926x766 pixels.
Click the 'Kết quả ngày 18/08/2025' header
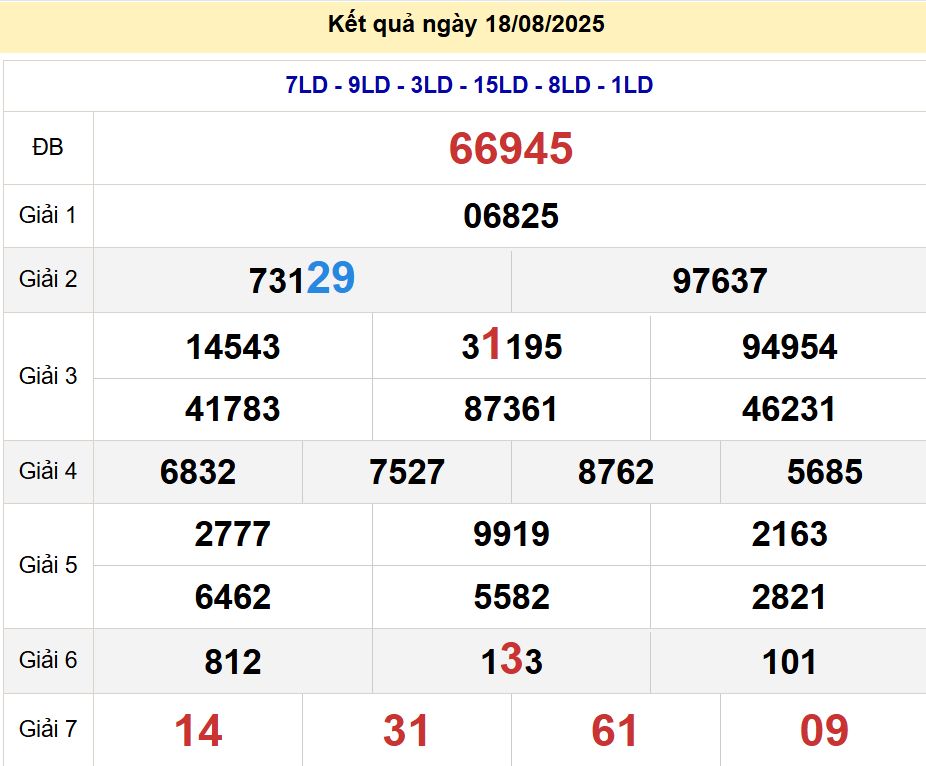(x=466, y=24)
